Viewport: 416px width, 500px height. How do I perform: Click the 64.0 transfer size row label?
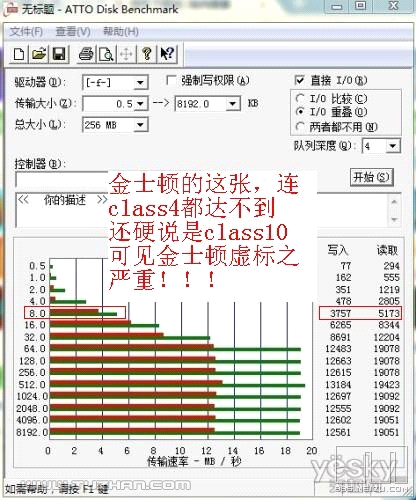pos(35,349)
